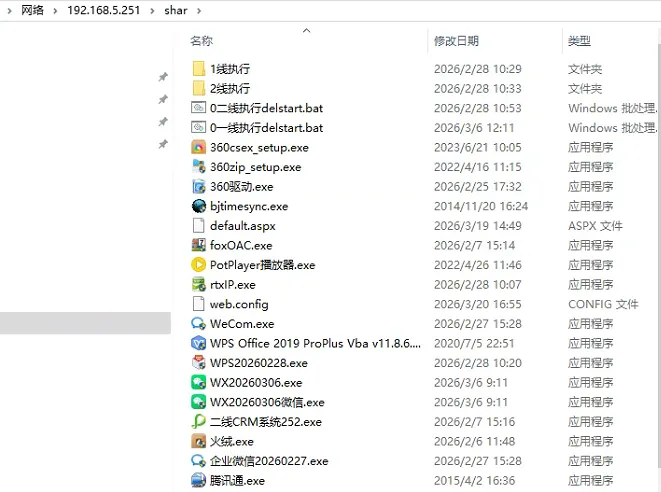Go to 192.168.5.251 in the address bar

point(104,10)
